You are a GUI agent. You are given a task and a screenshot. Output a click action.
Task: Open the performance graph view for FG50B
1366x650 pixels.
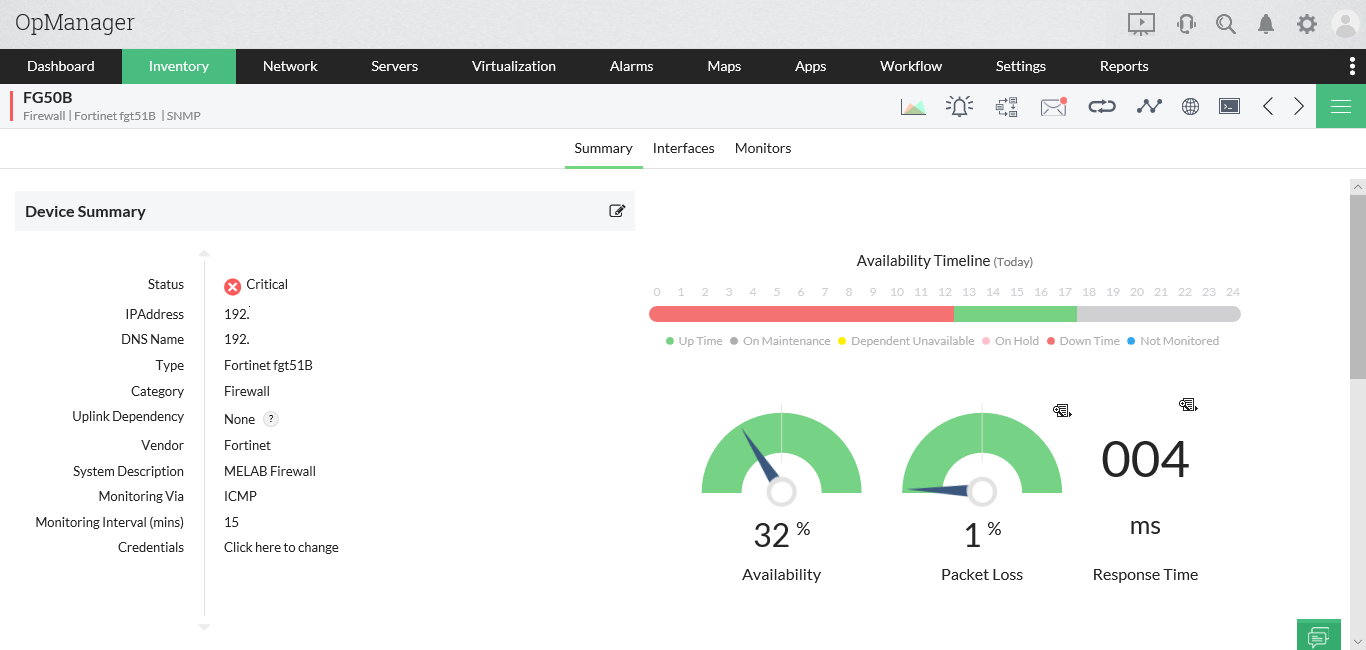913,105
